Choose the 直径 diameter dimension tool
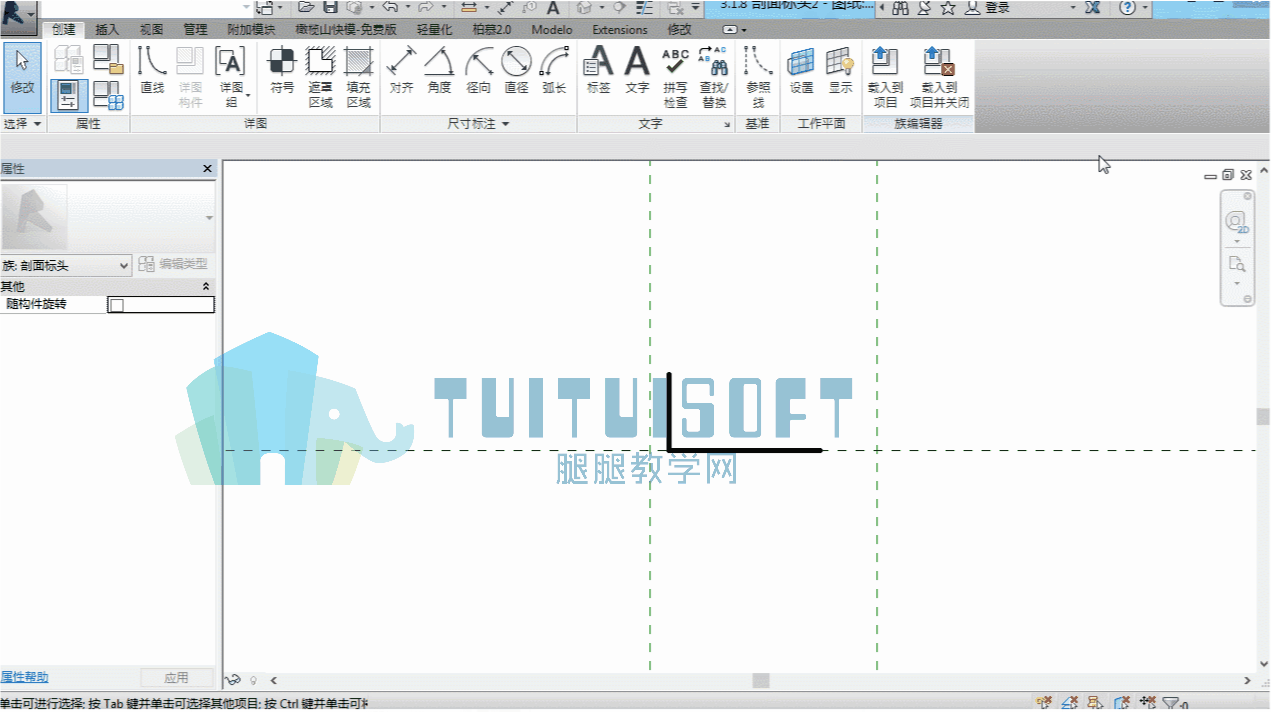Screen dimensions: 1271x712 tap(516, 70)
